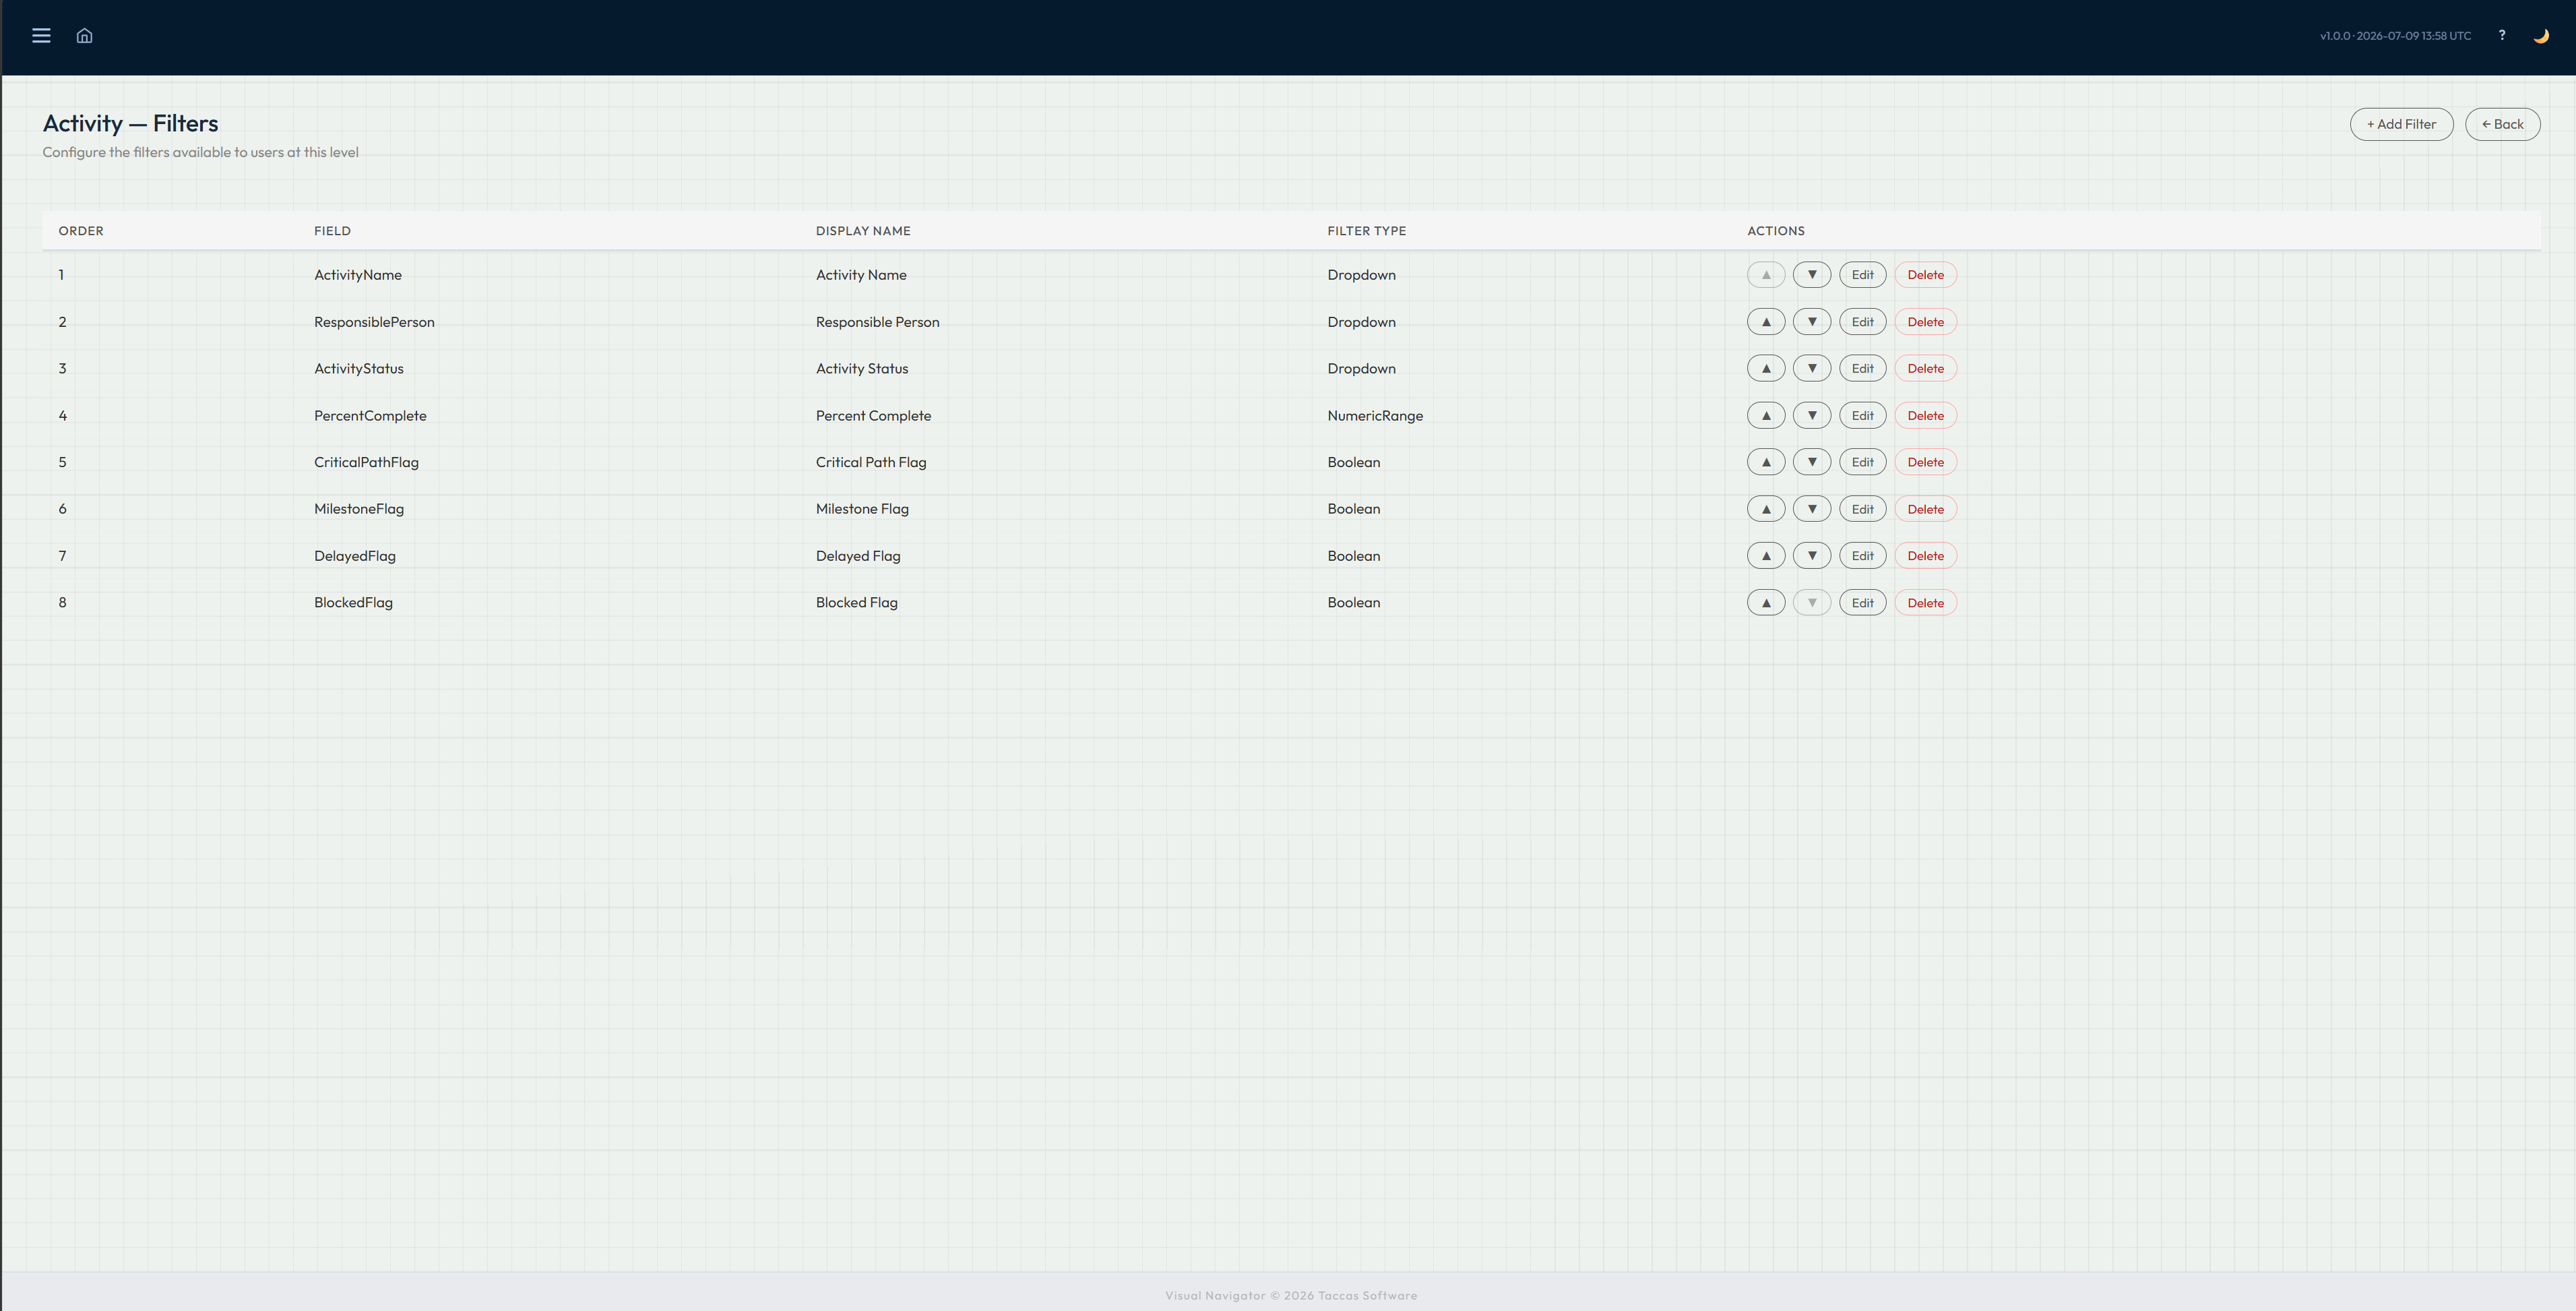Click the 'Percent Complete' display name
Image resolution: width=2576 pixels, height=1311 pixels.
(873, 415)
